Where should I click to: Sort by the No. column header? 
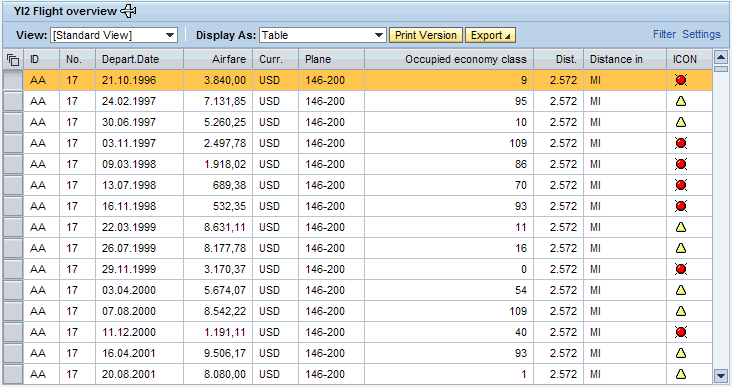point(77,59)
